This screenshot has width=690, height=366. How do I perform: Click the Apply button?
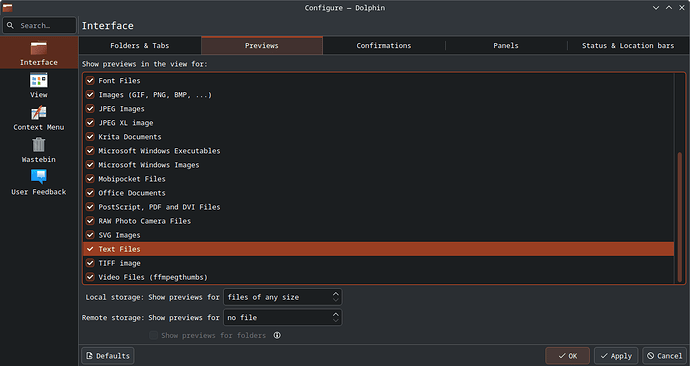pos(616,356)
